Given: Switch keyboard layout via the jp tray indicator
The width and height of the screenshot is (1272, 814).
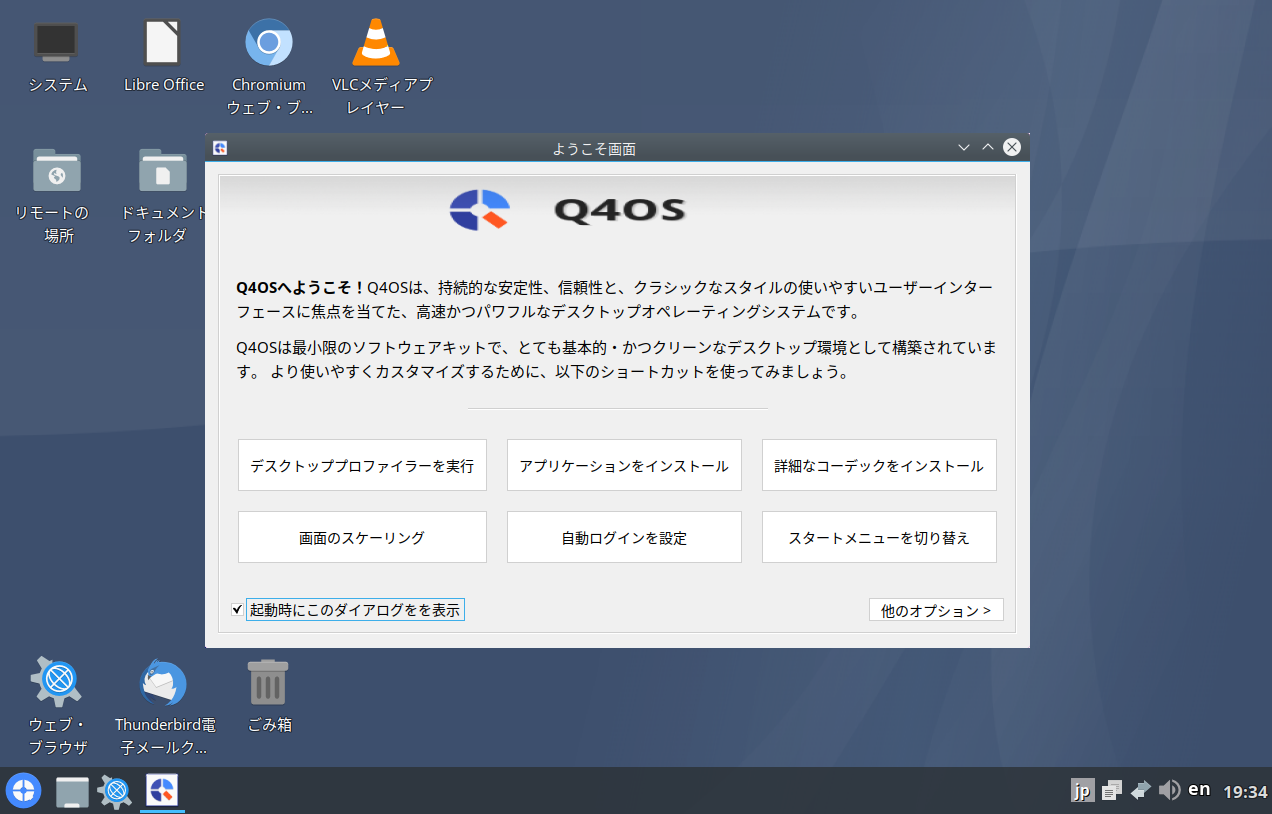Looking at the screenshot, I should 1082,790.
